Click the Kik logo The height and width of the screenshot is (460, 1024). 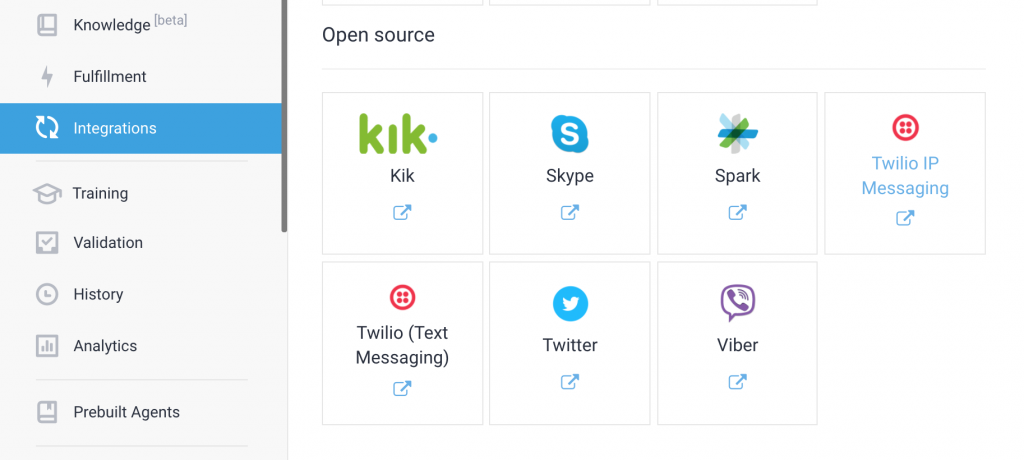coord(398,134)
